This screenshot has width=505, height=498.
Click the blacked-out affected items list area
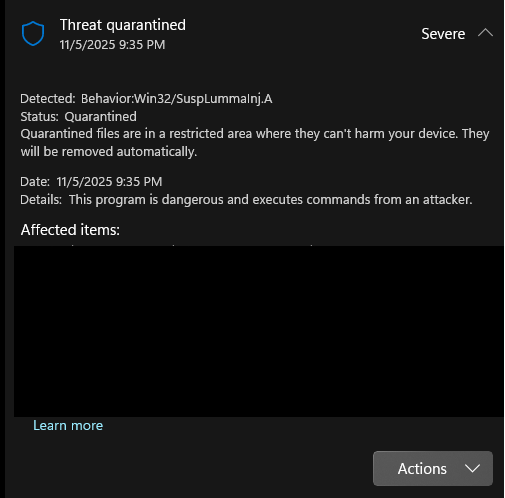coord(258,331)
